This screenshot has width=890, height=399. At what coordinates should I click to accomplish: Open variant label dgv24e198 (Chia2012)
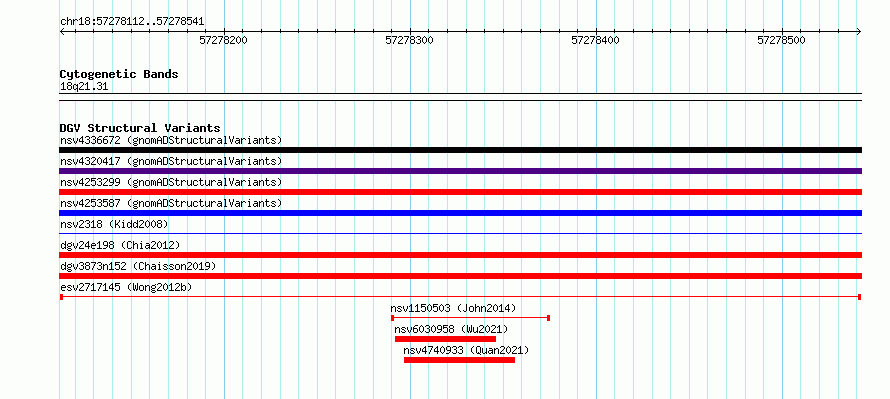[x=120, y=245]
